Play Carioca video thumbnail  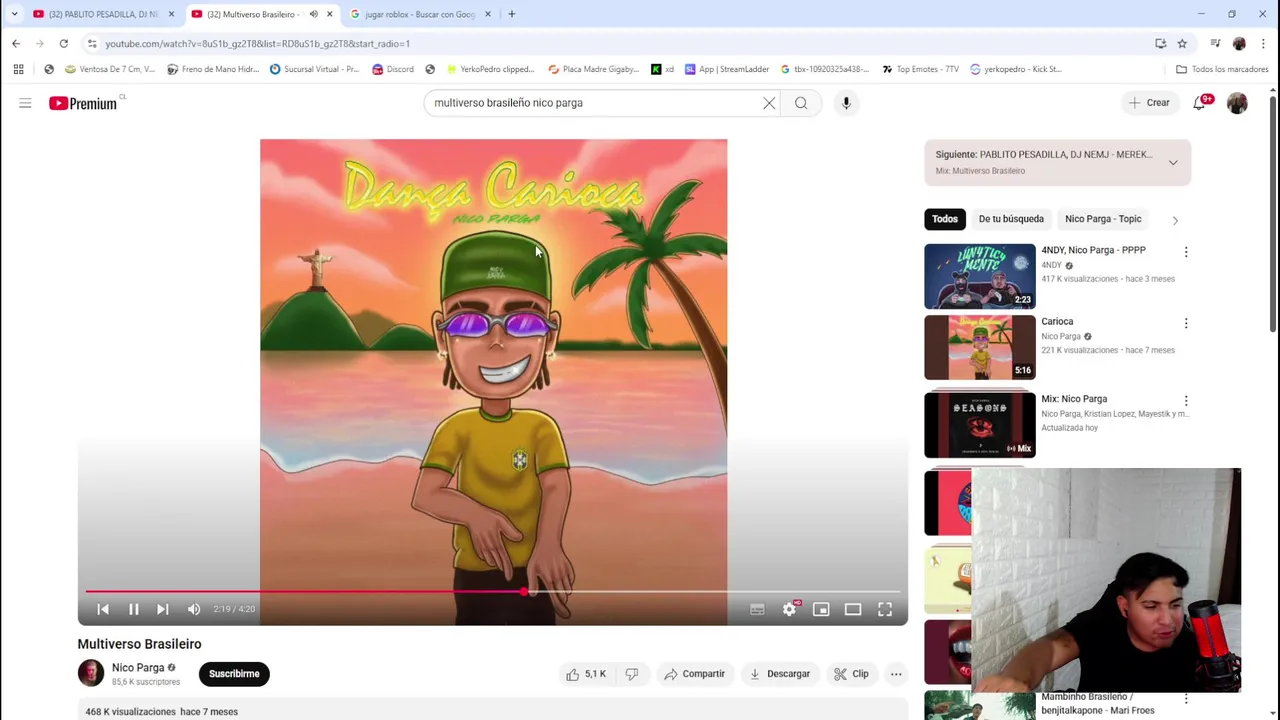click(980, 347)
